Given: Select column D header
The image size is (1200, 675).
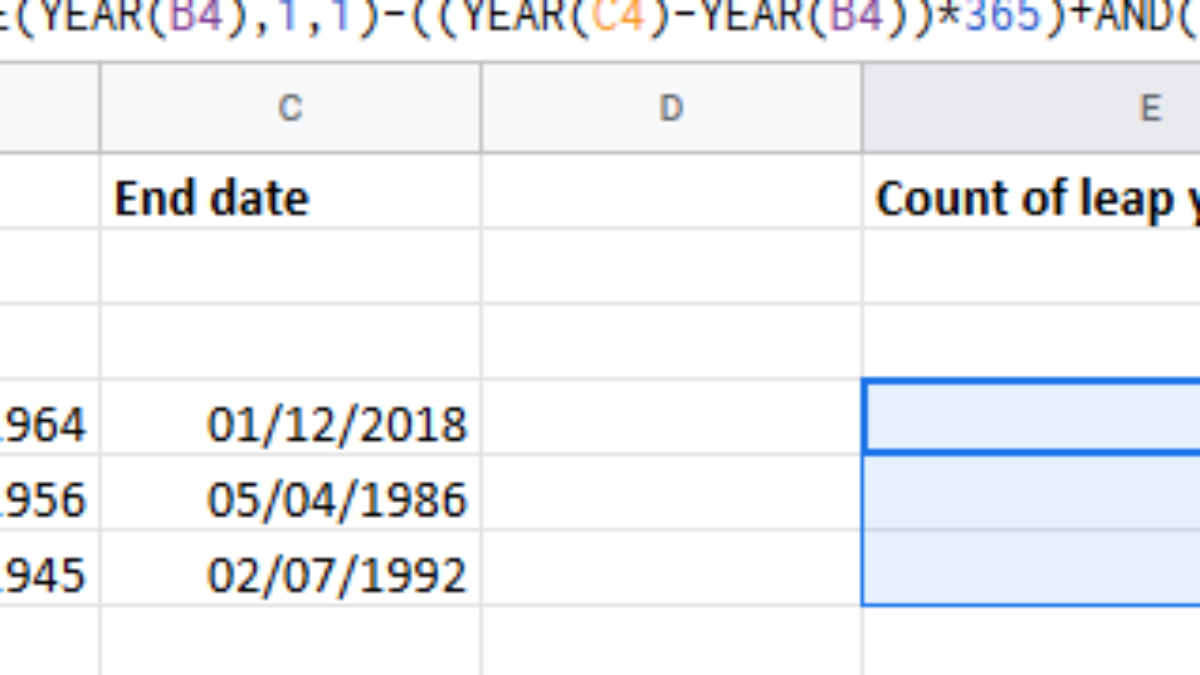Looking at the screenshot, I should coord(671,108).
